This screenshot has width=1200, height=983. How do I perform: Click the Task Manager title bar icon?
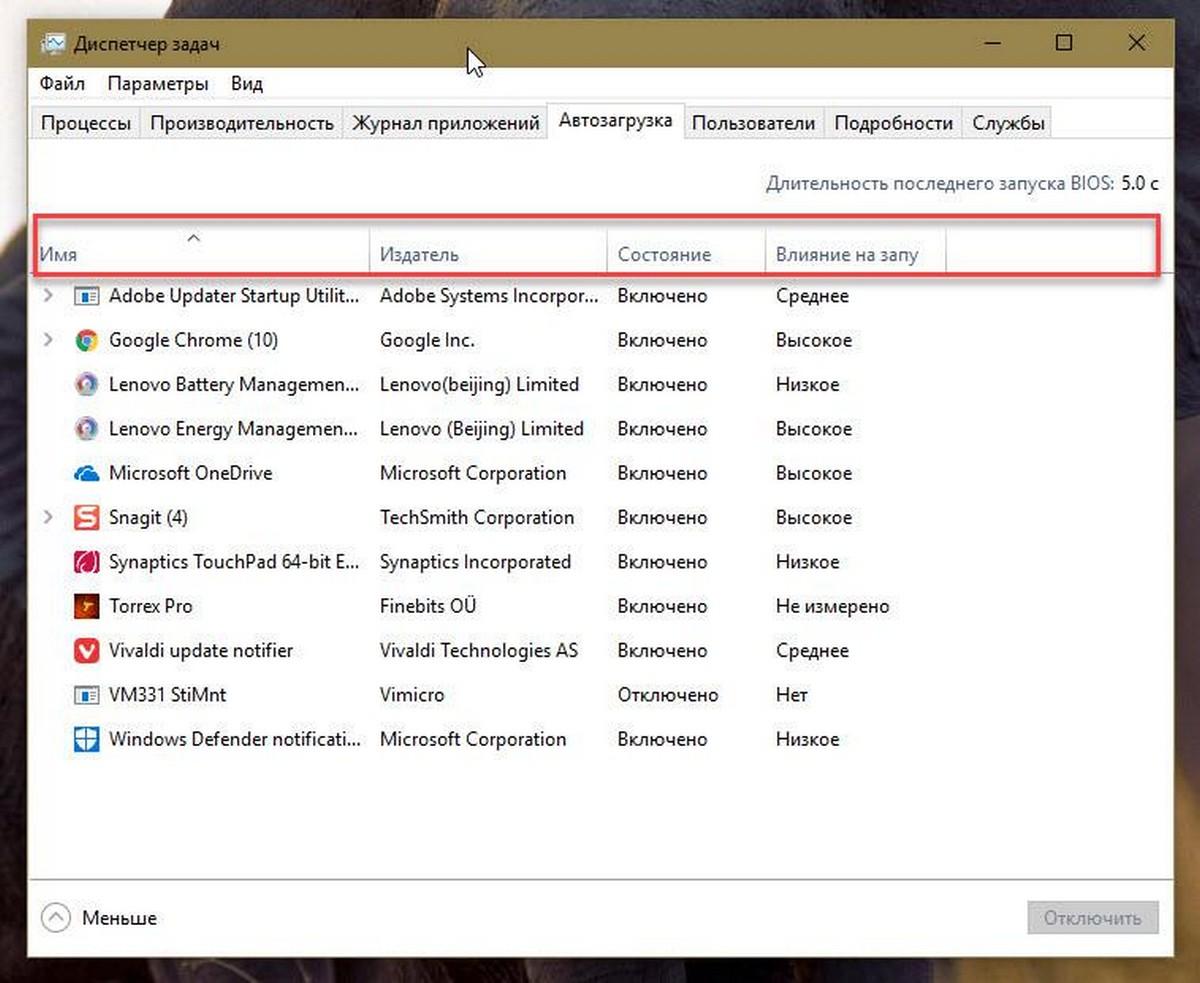[x=53, y=44]
